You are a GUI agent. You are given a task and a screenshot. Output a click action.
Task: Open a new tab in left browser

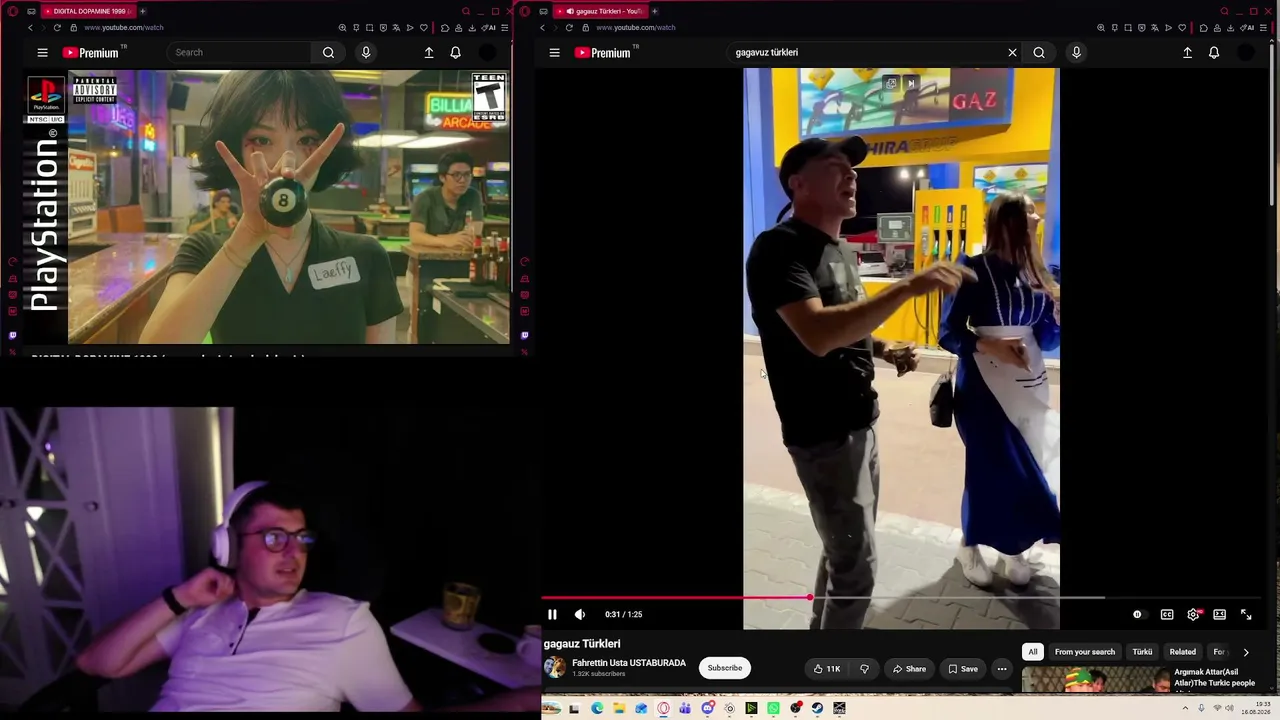tap(143, 11)
